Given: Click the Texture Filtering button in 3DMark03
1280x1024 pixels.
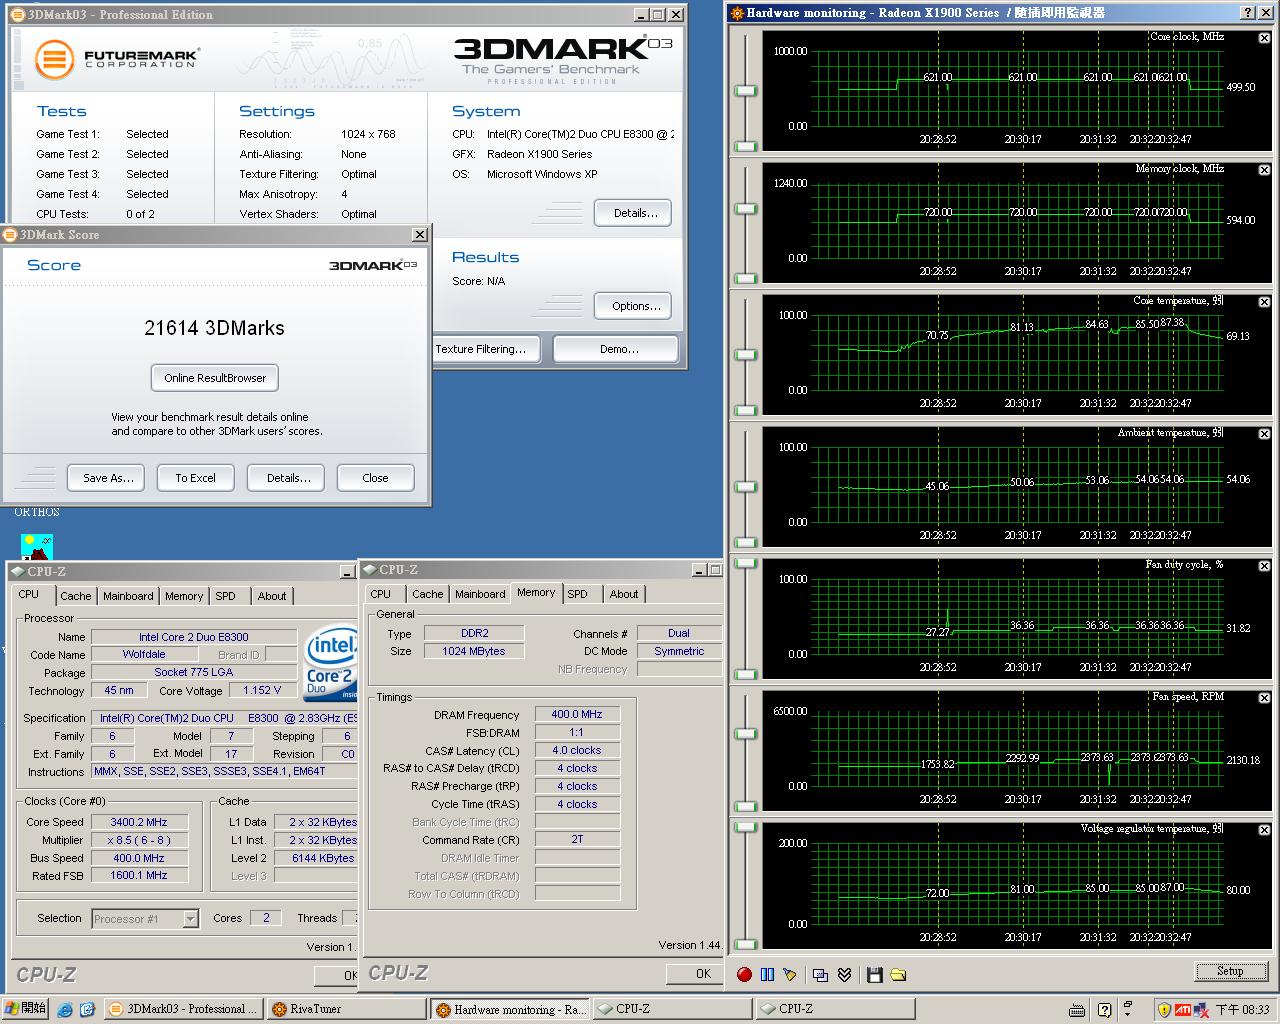Looking at the screenshot, I should [x=485, y=349].
